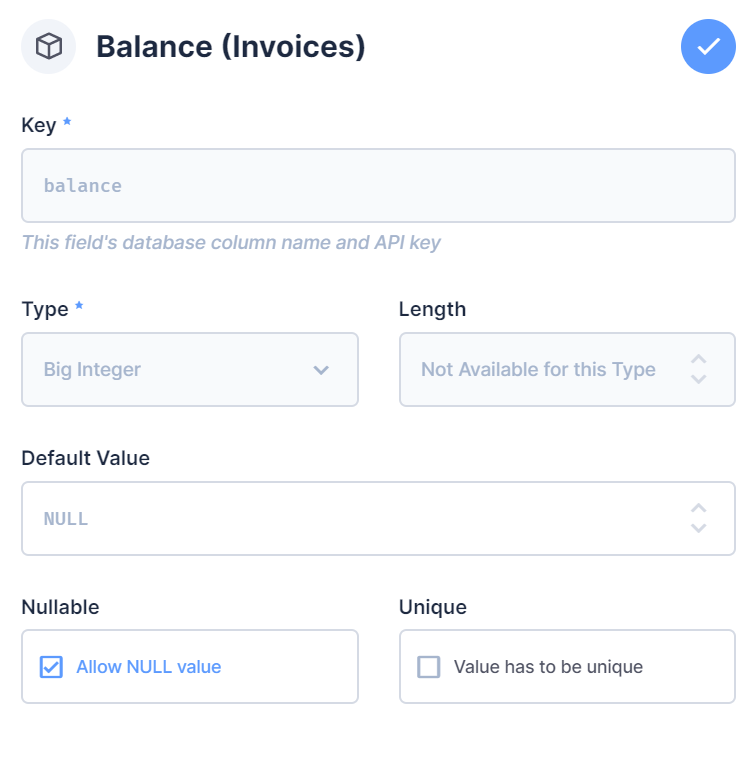Viewport: 753px width, 762px height.
Task: Click the cube icon beside Balance (Invoices)
Action: 48,47
